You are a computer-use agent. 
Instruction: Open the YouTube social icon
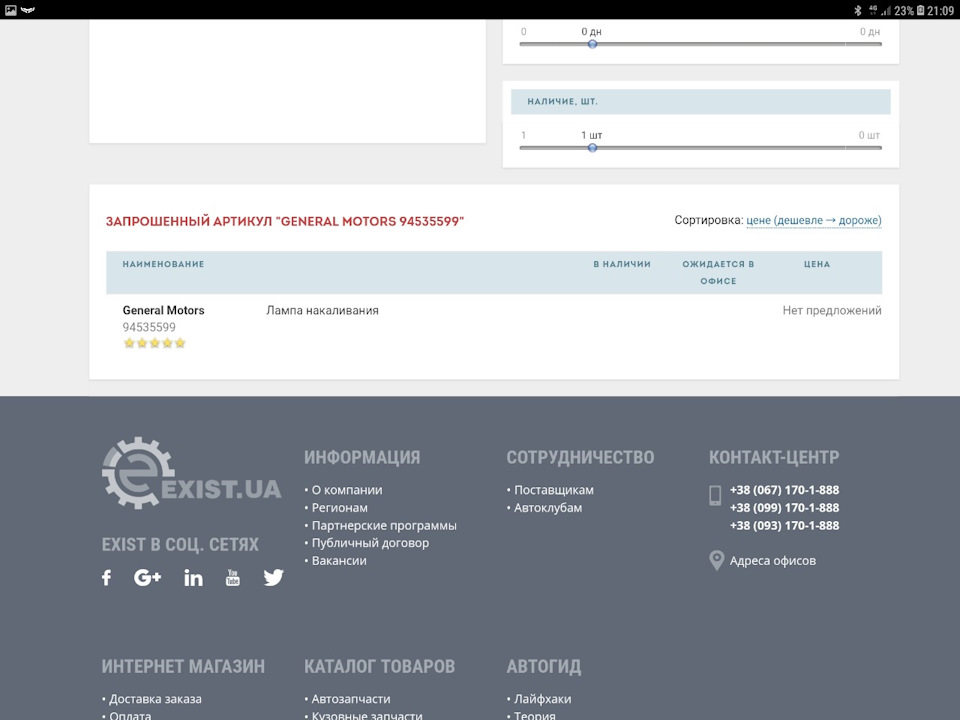tap(233, 577)
